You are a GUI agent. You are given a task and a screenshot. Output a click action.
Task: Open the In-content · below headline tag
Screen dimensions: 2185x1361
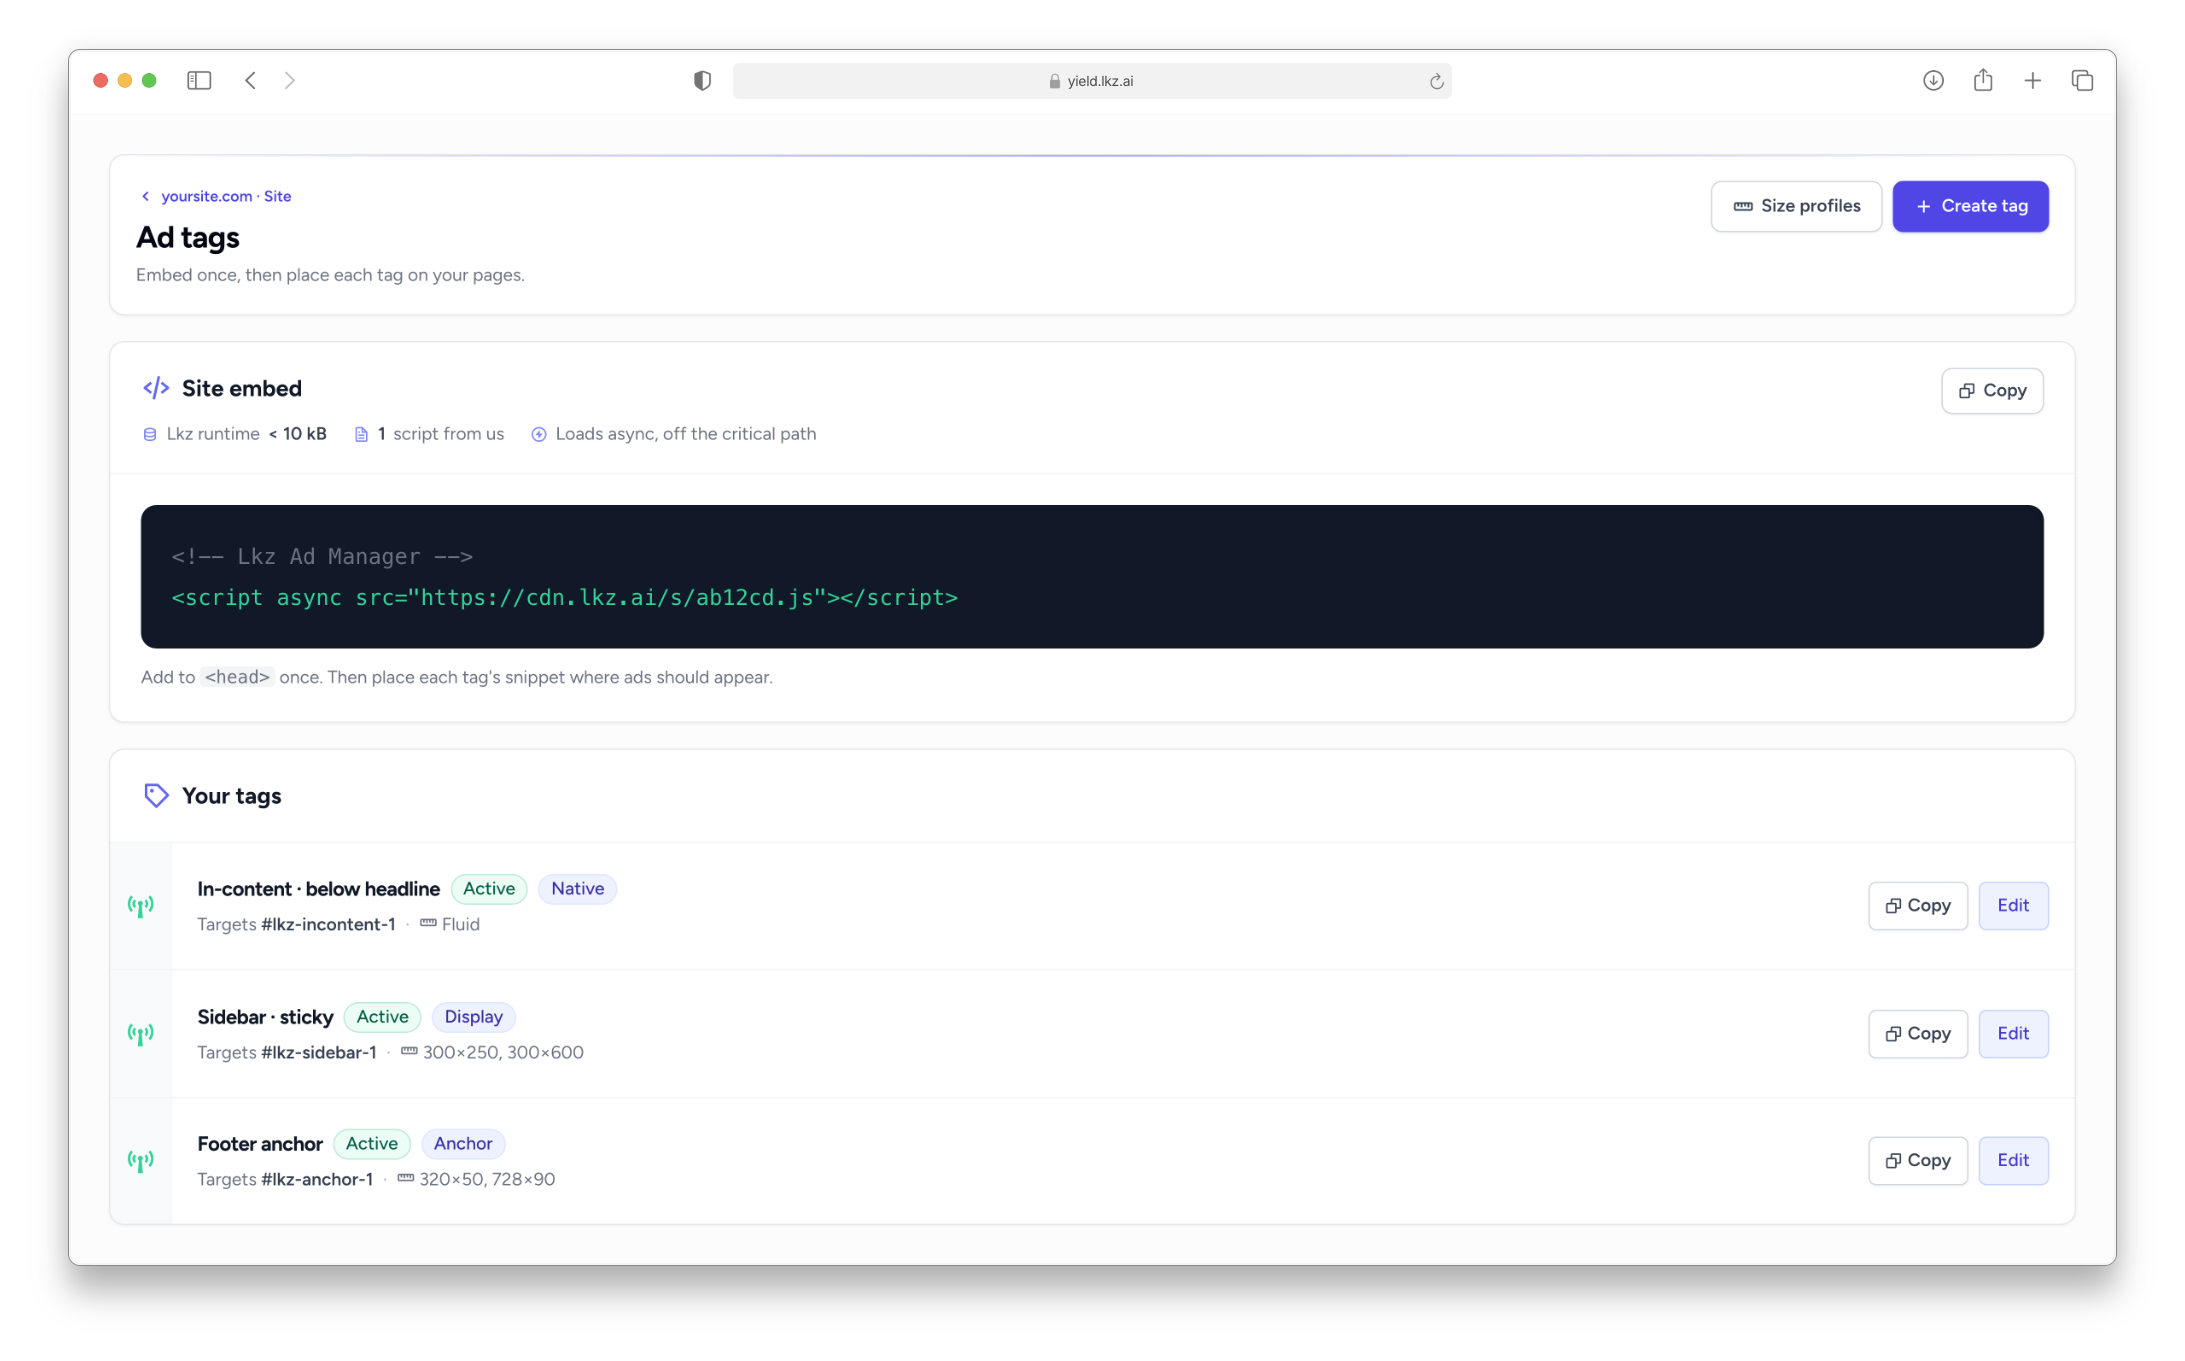point(318,889)
